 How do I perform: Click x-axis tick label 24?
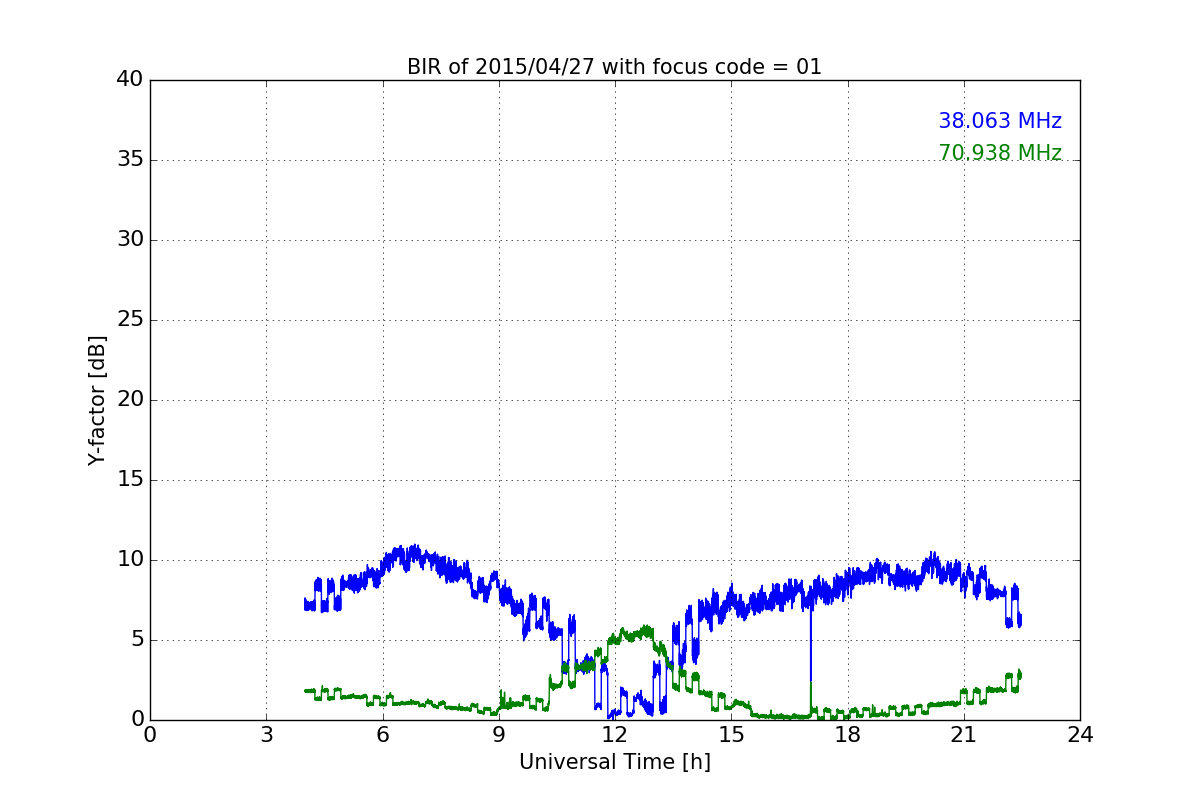point(1080,735)
